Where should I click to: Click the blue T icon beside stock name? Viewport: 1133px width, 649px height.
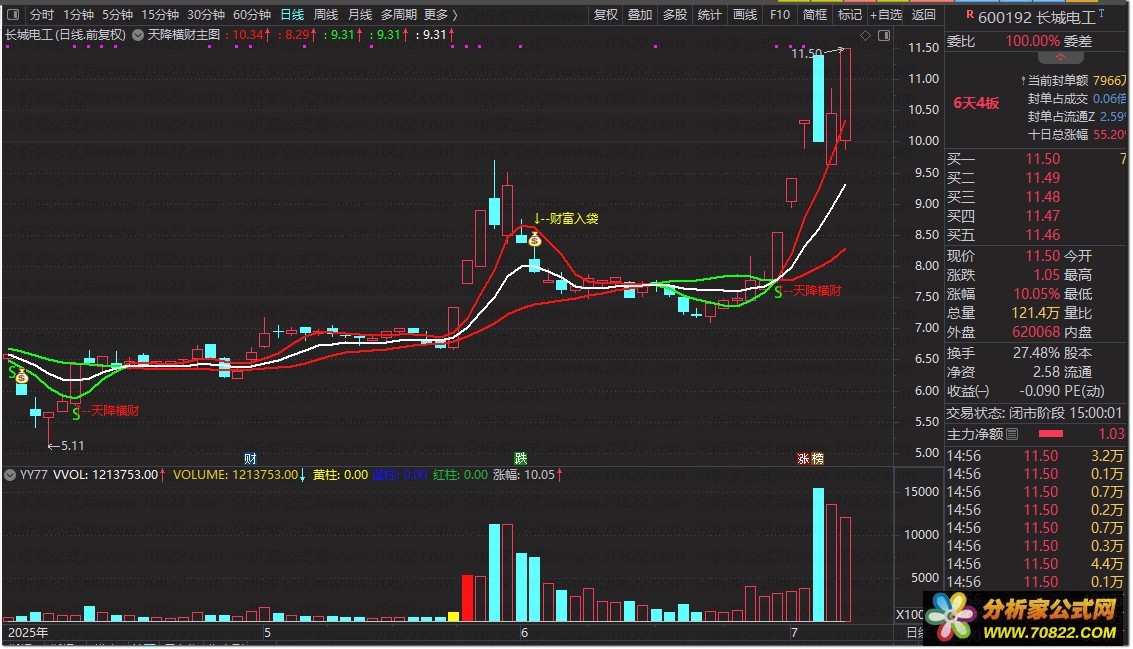click(x=1100, y=13)
